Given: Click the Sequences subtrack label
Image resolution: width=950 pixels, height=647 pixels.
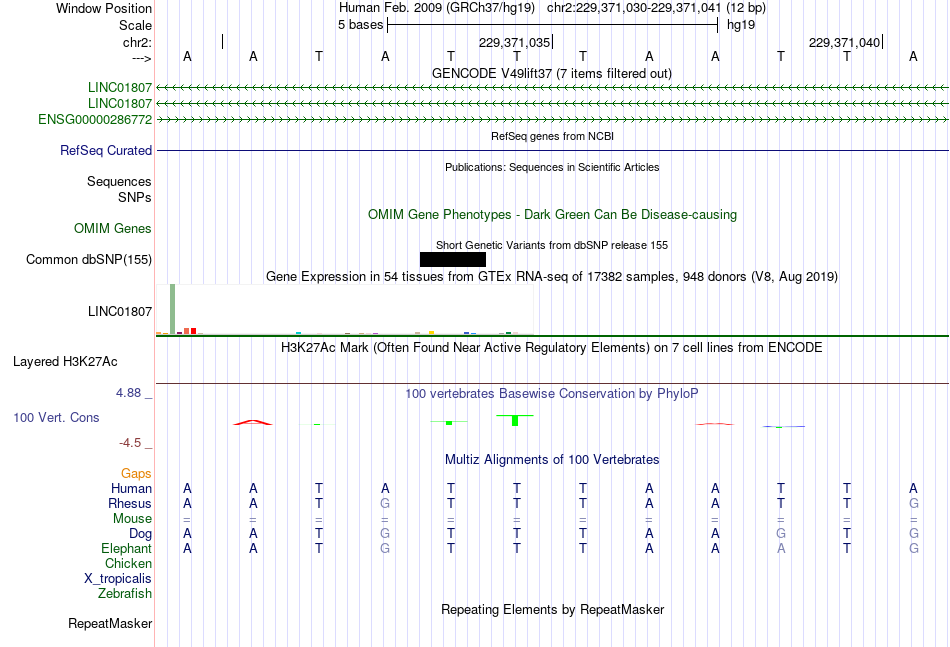Looking at the screenshot, I should pos(119,181).
